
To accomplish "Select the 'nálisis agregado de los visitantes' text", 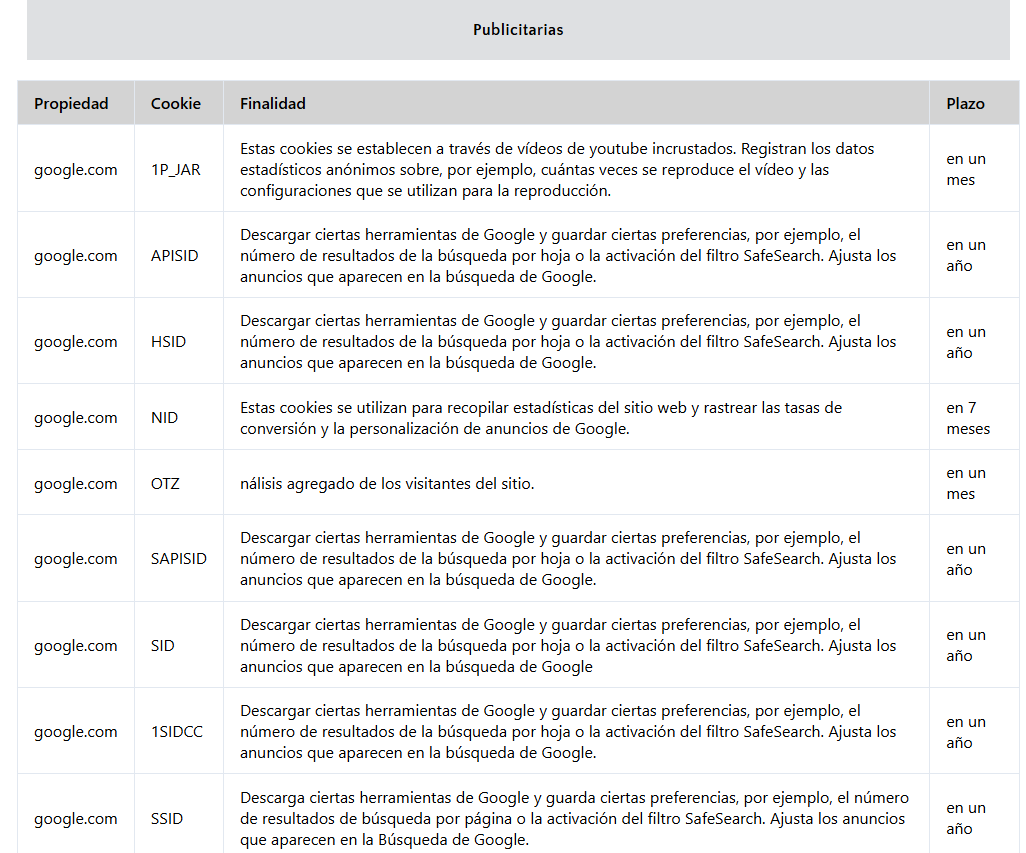I will pyautogui.click(x=387, y=484).
